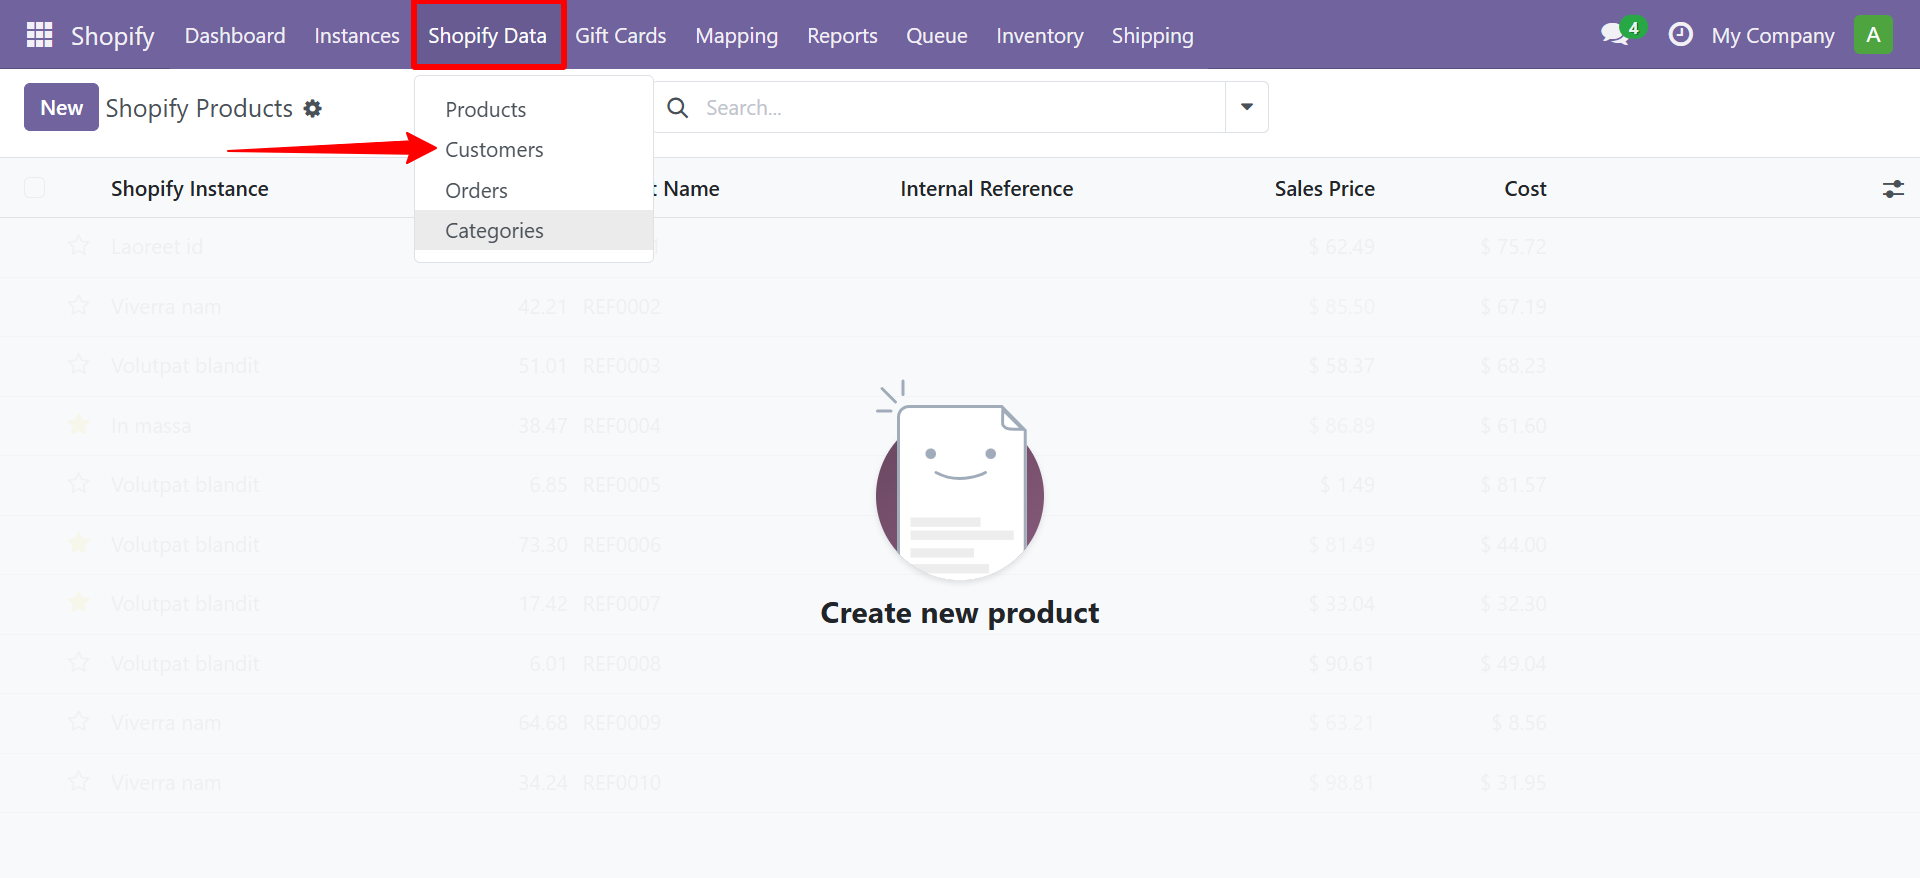Open the Shopify Data menu
Image resolution: width=1920 pixels, height=878 pixels.
click(488, 35)
